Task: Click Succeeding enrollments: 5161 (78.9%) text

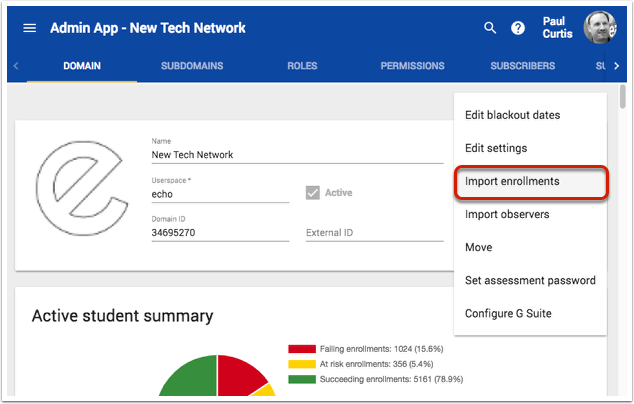Action: click(391, 379)
